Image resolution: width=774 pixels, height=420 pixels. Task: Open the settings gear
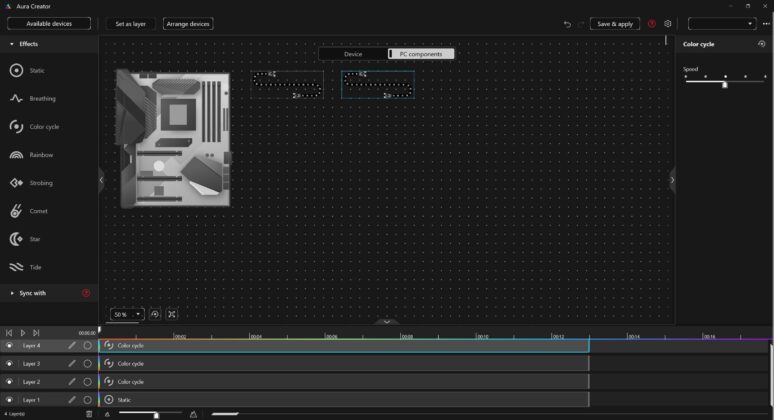[x=667, y=24]
